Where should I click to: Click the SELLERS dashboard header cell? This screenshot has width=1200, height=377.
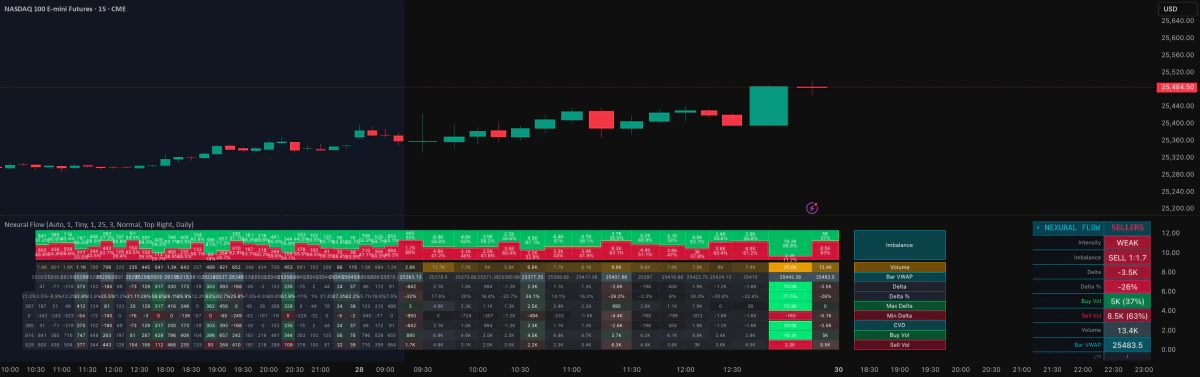pyautogui.click(x=1128, y=228)
